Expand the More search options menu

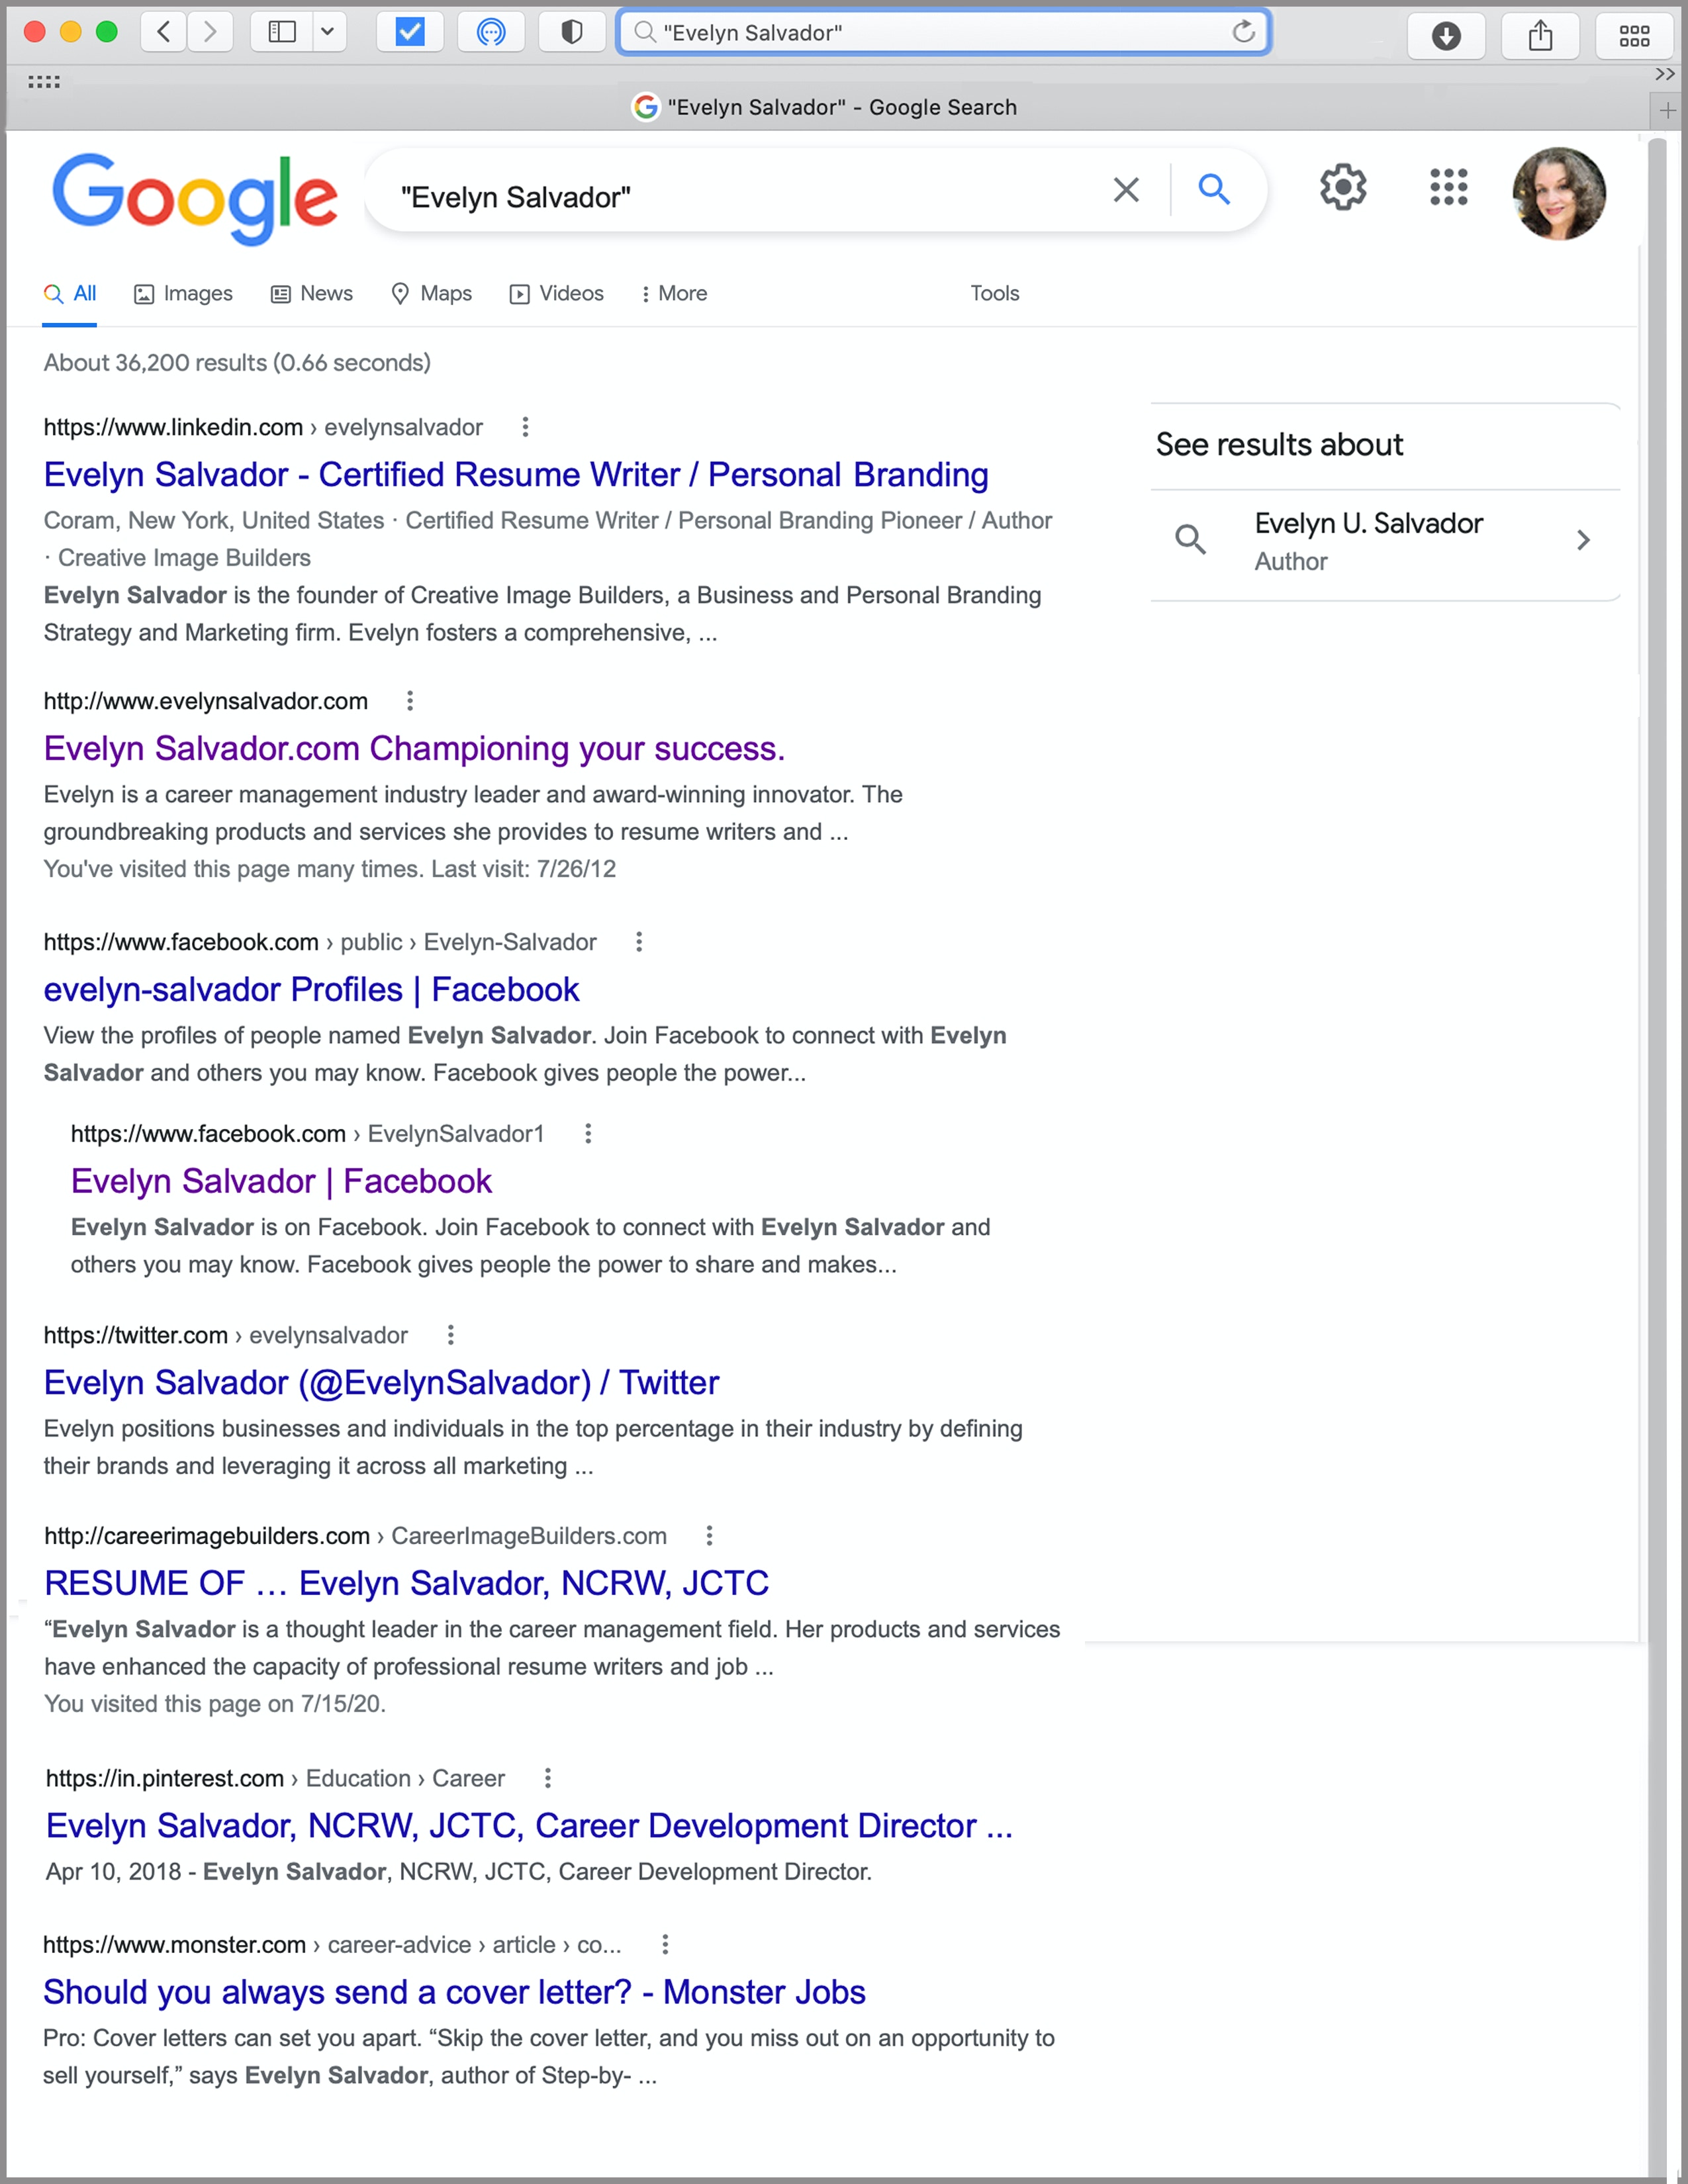pos(674,293)
